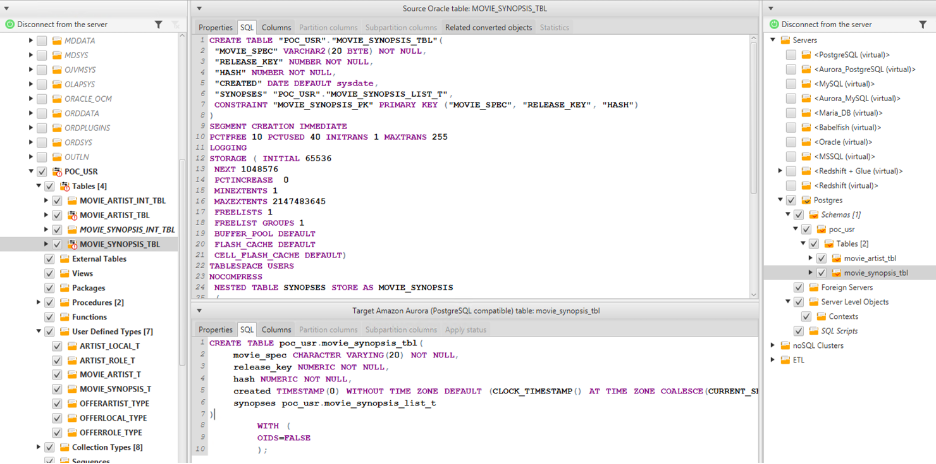The width and height of the screenshot is (936, 464).
Task: Click the MDDATA schema icon
Action: [57, 41]
